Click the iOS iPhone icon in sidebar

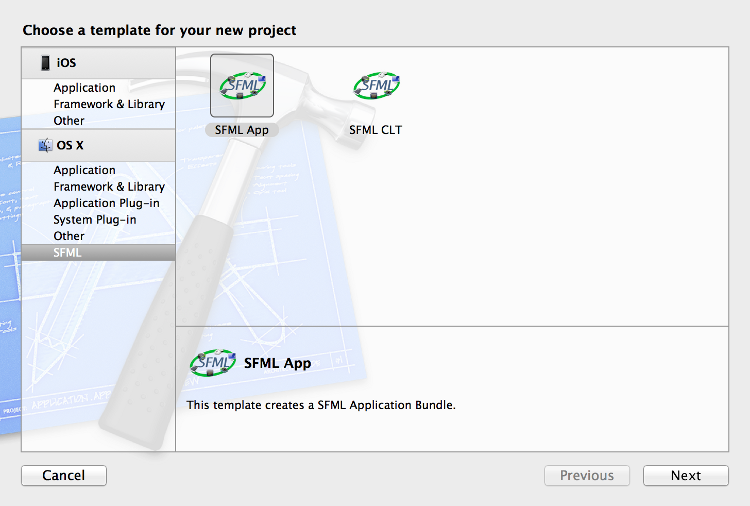click(45, 63)
